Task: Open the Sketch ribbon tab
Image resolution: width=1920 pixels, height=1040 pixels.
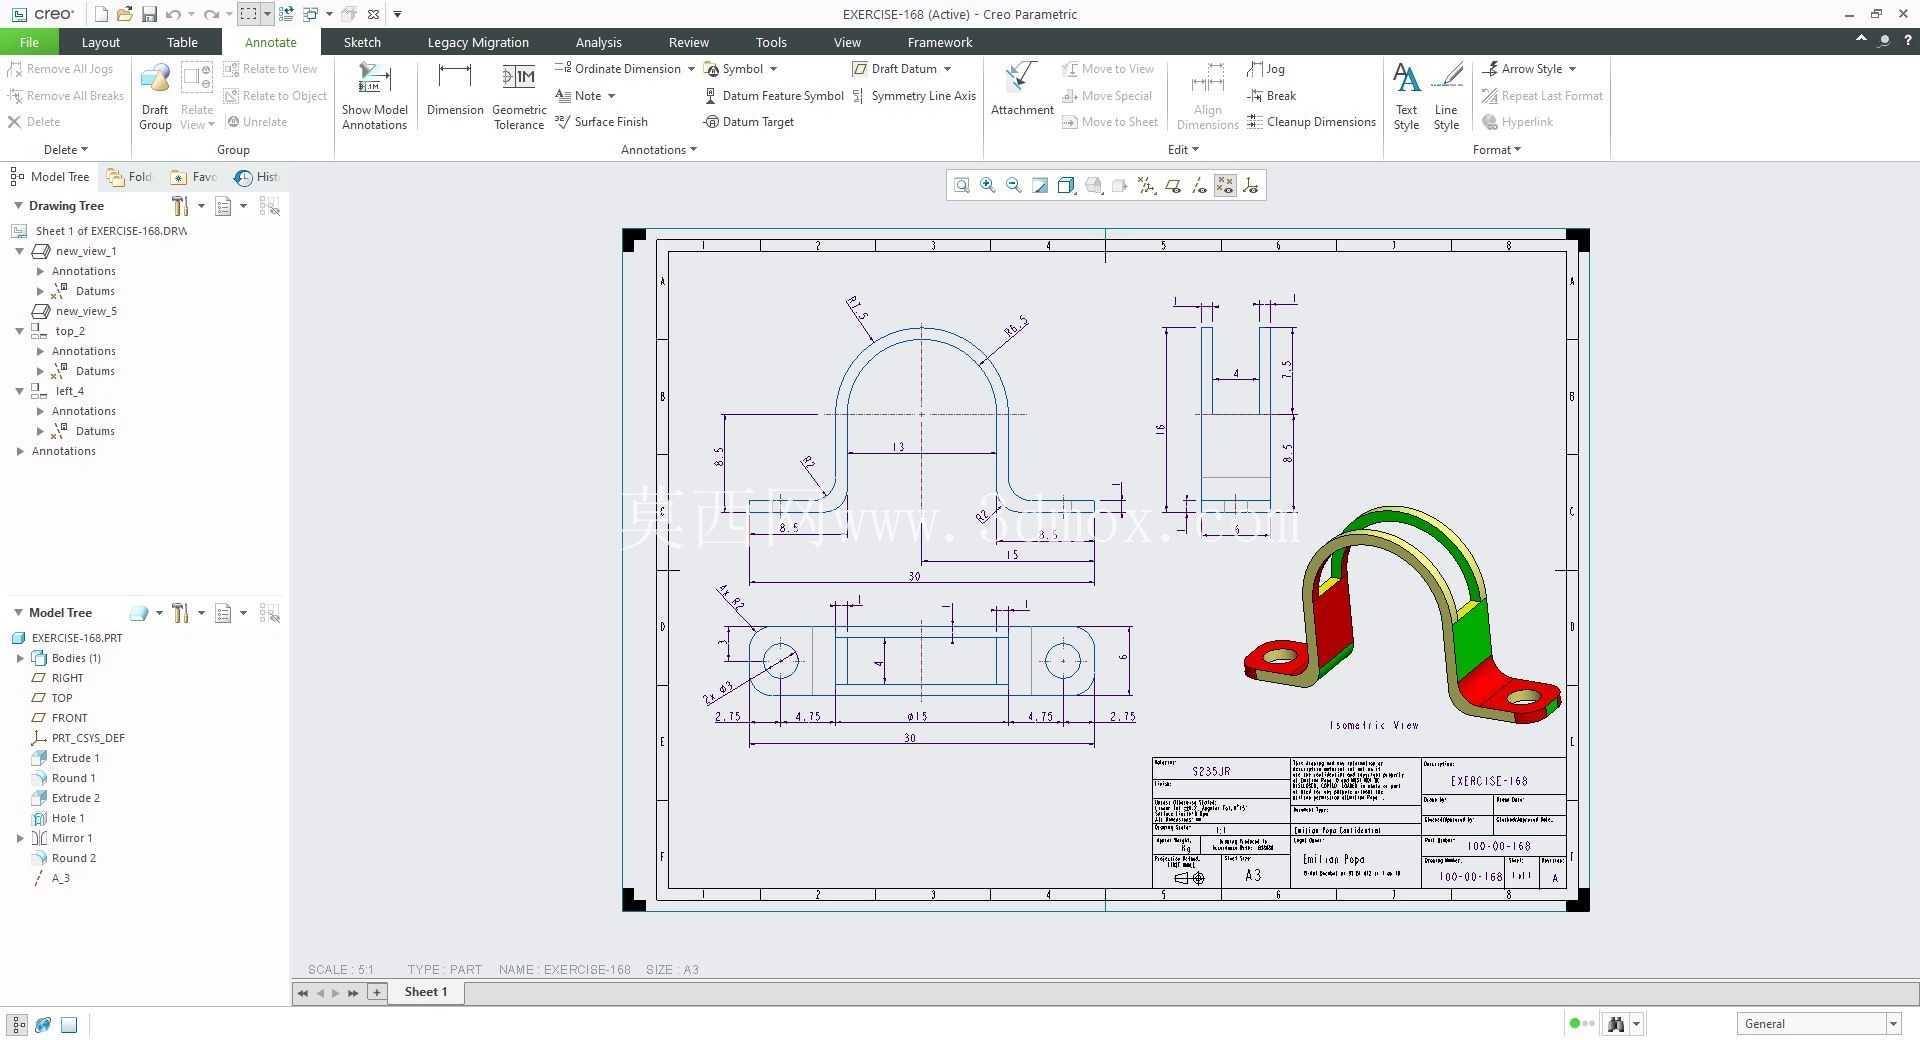Action: tap(362, 42)
